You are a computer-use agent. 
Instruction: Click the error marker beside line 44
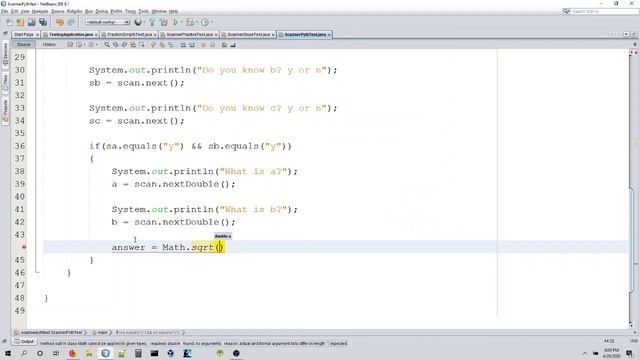point(24,247)
